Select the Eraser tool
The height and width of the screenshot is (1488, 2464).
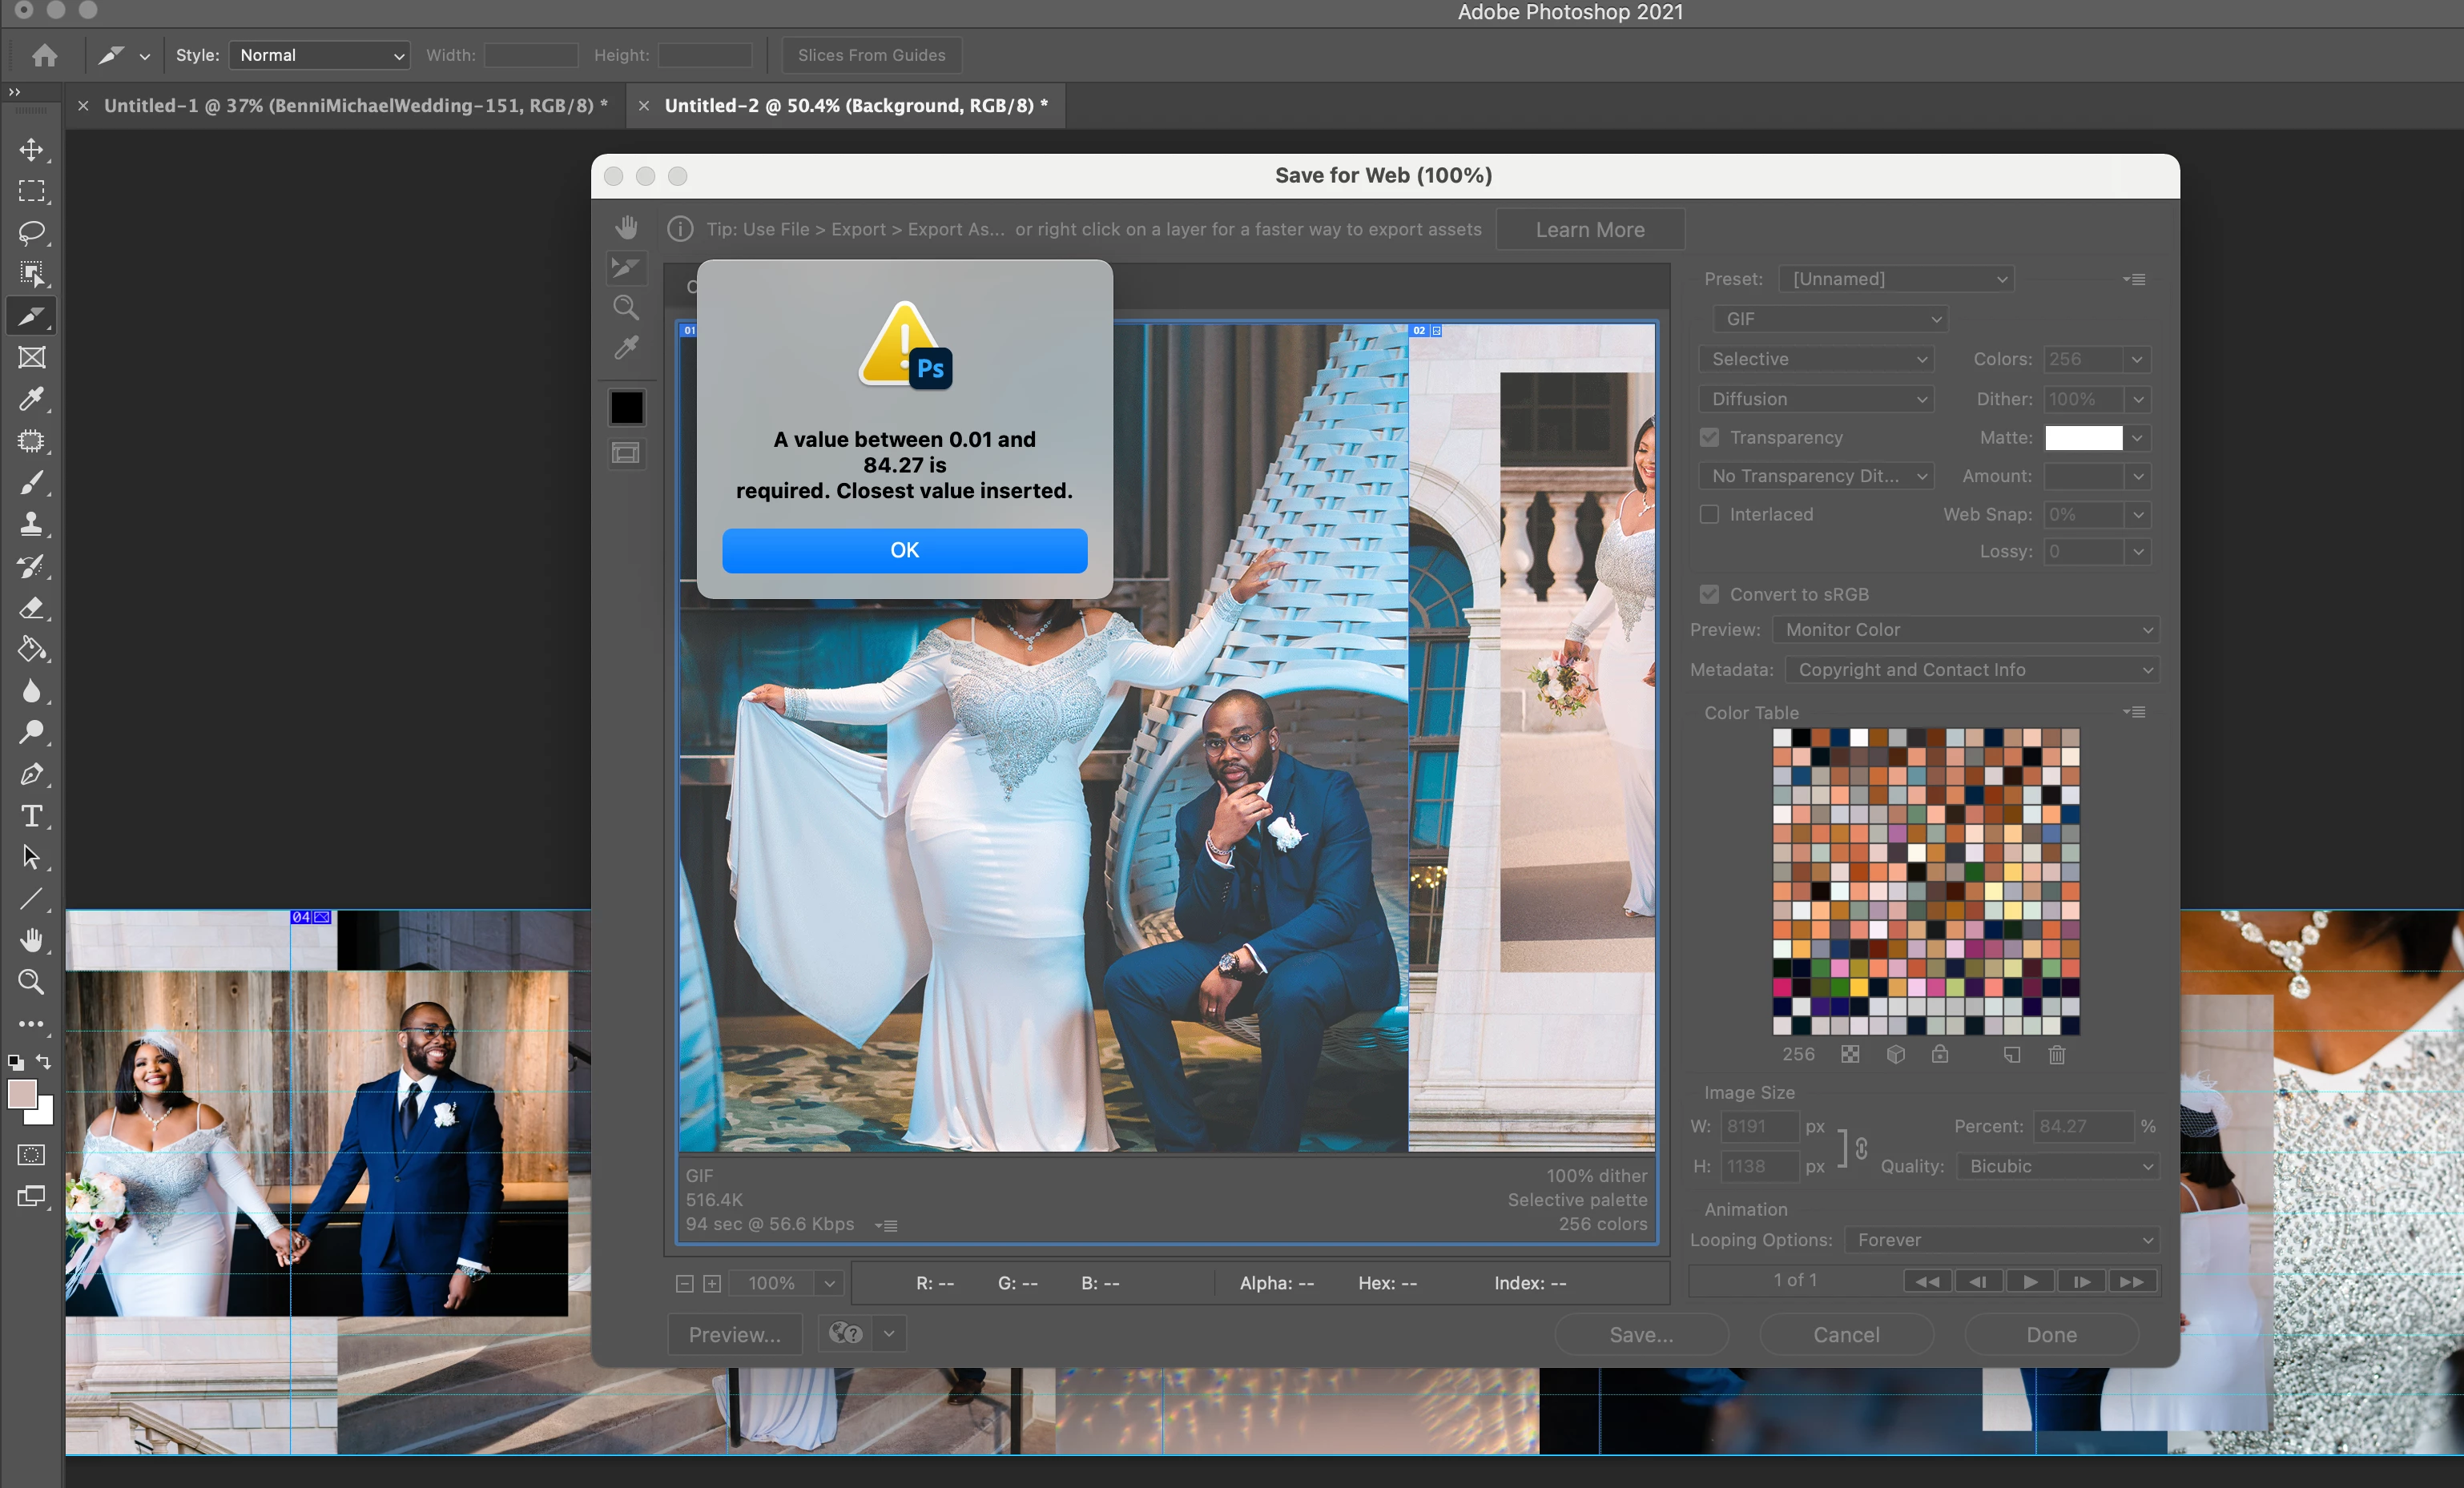click(31, 608)
